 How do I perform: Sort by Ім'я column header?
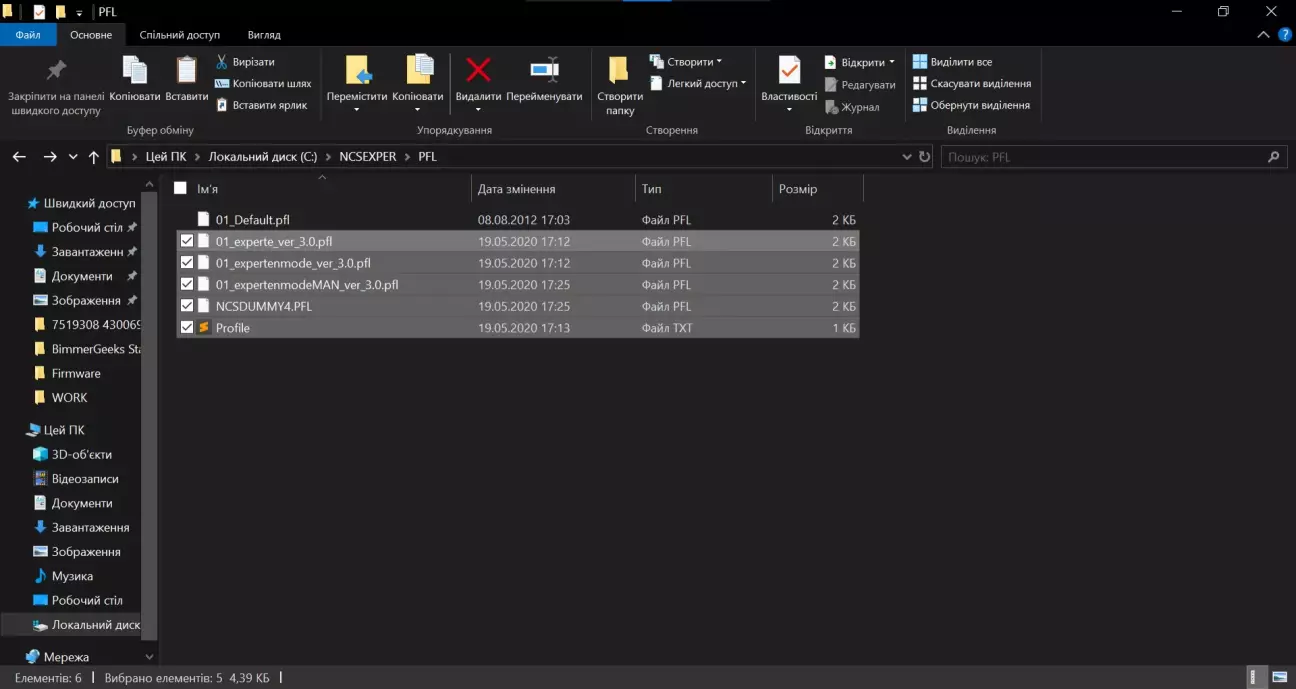pos(330,189)
